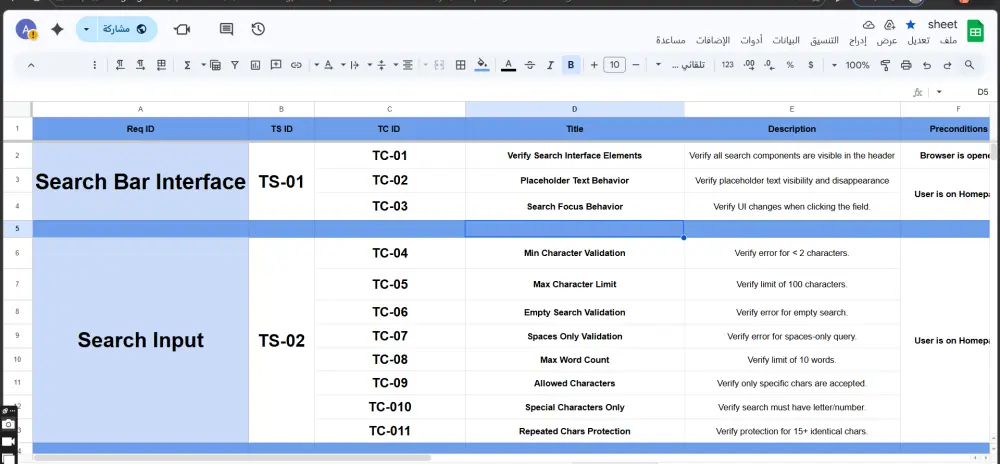This screenshot has height=464, width=1000.
Task: Open the vertical align dropdown
Action: click(377, 65)
